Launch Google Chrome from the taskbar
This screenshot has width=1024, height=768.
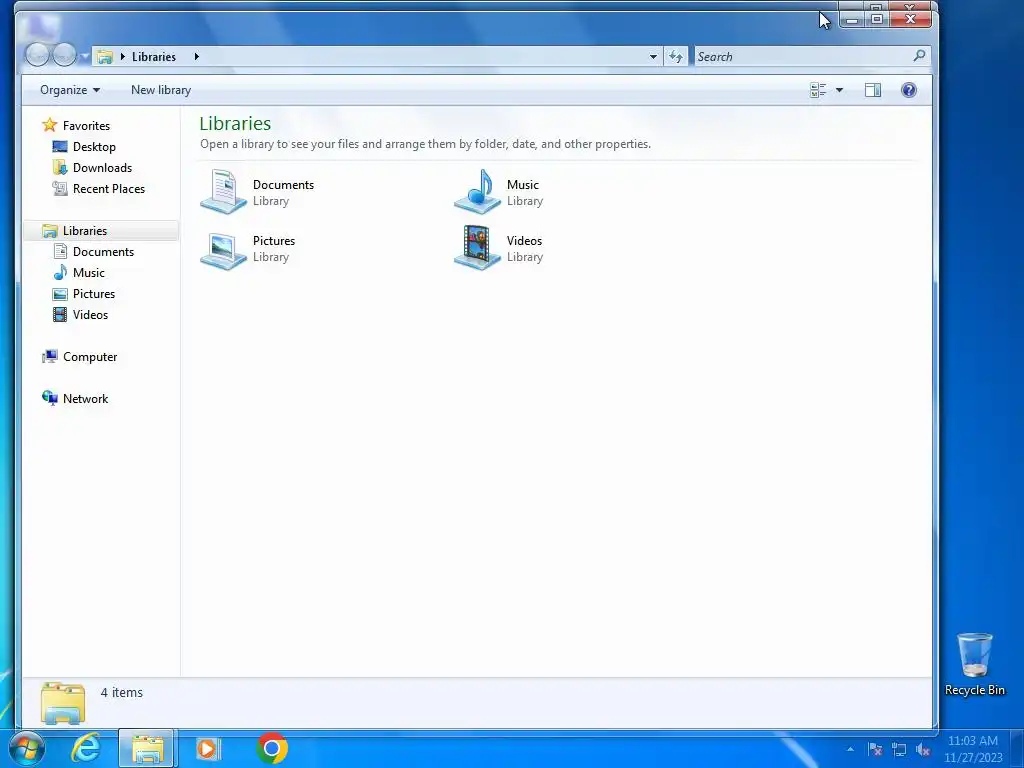click(272, 748)
